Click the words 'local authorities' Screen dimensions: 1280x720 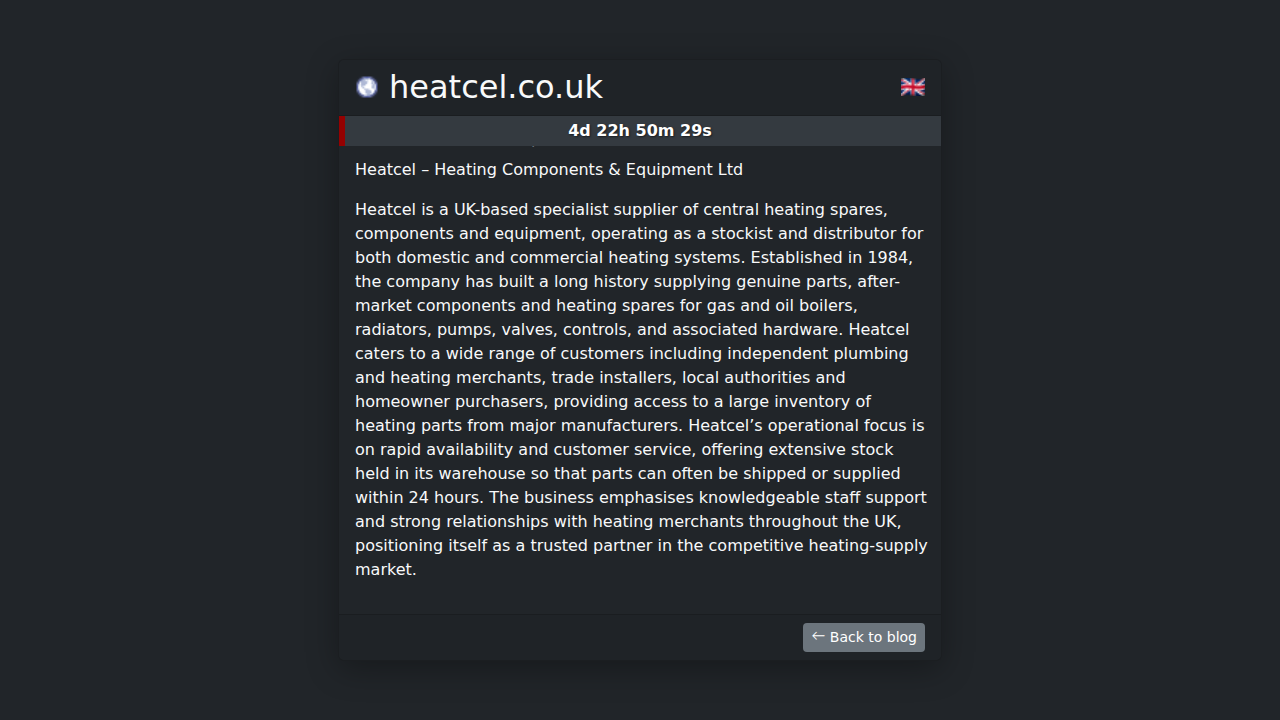[763, 378]
